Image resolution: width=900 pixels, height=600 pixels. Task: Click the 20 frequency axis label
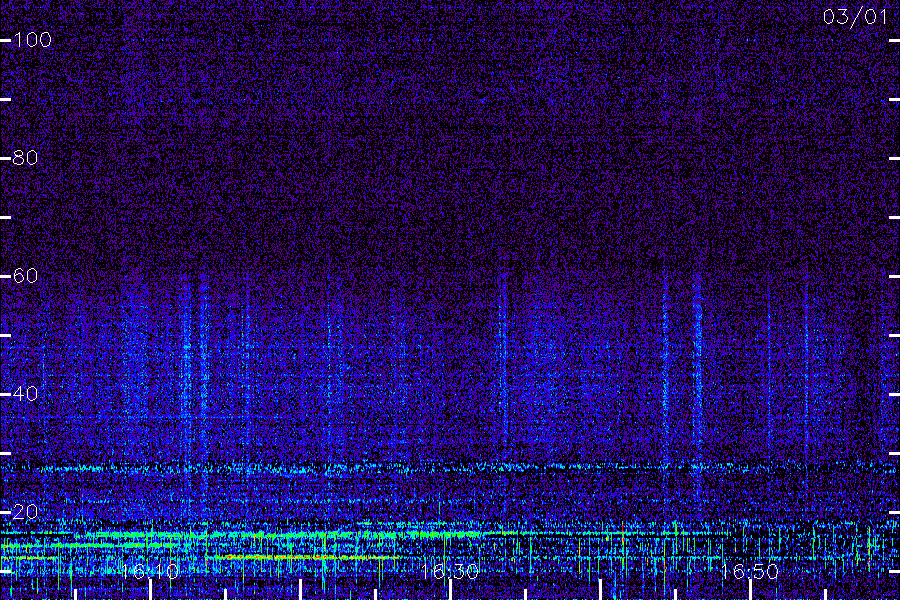tap(25, 512)
